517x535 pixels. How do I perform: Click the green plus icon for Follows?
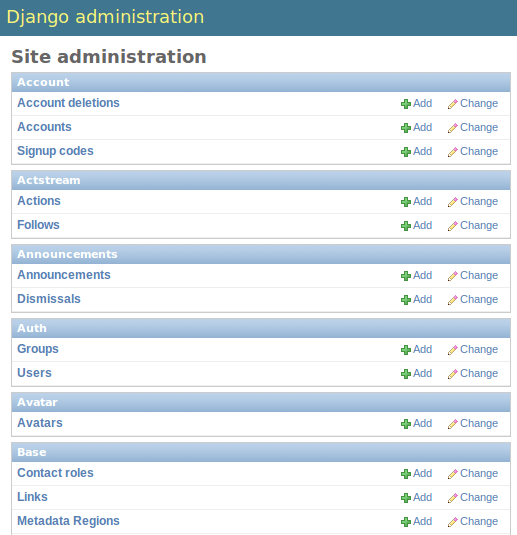point(405,226)
